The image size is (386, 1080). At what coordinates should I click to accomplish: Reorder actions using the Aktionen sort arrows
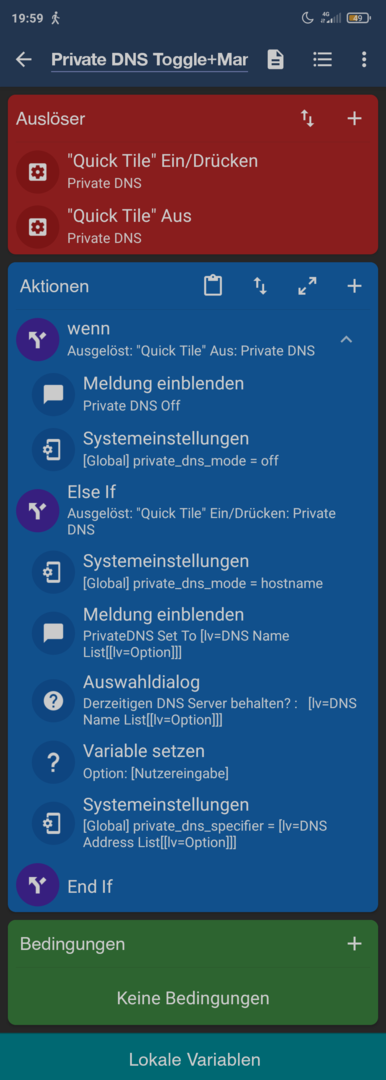coord(260,286)
